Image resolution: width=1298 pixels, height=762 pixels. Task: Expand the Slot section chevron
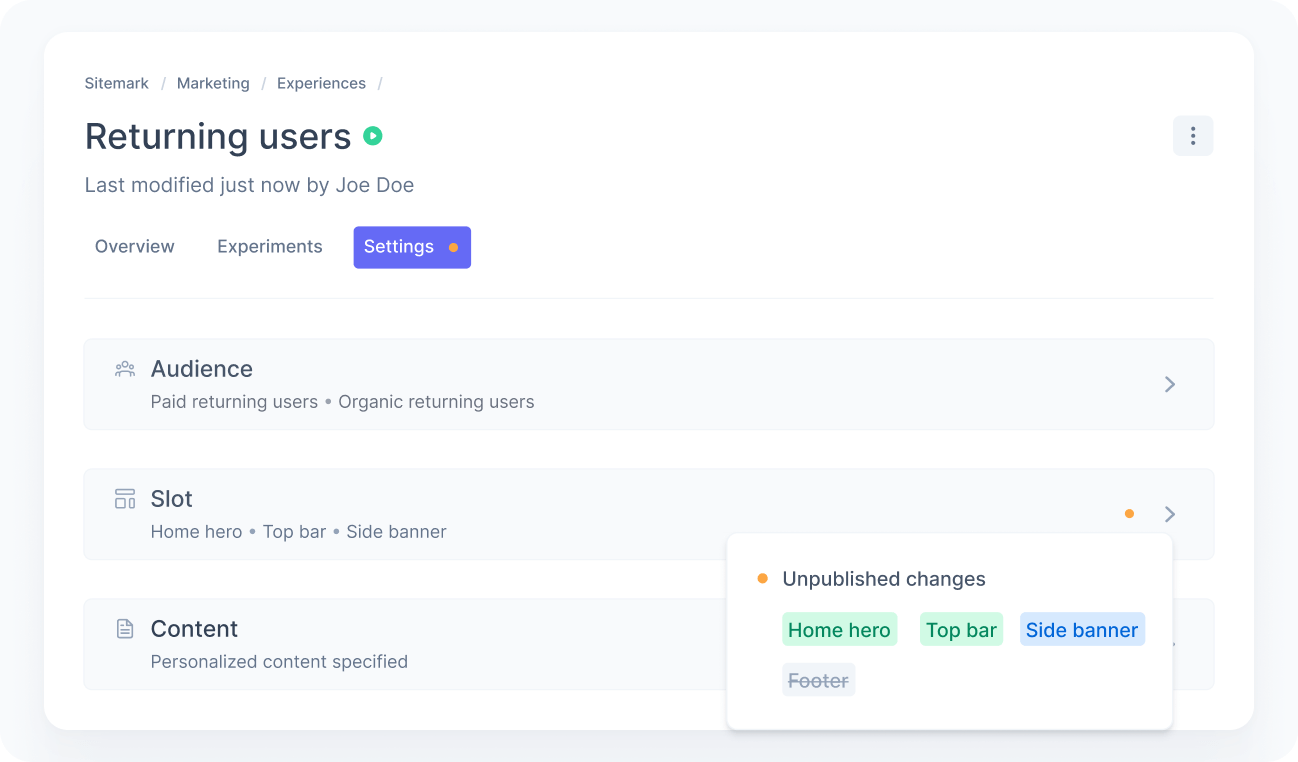(x=1169, y=514)
